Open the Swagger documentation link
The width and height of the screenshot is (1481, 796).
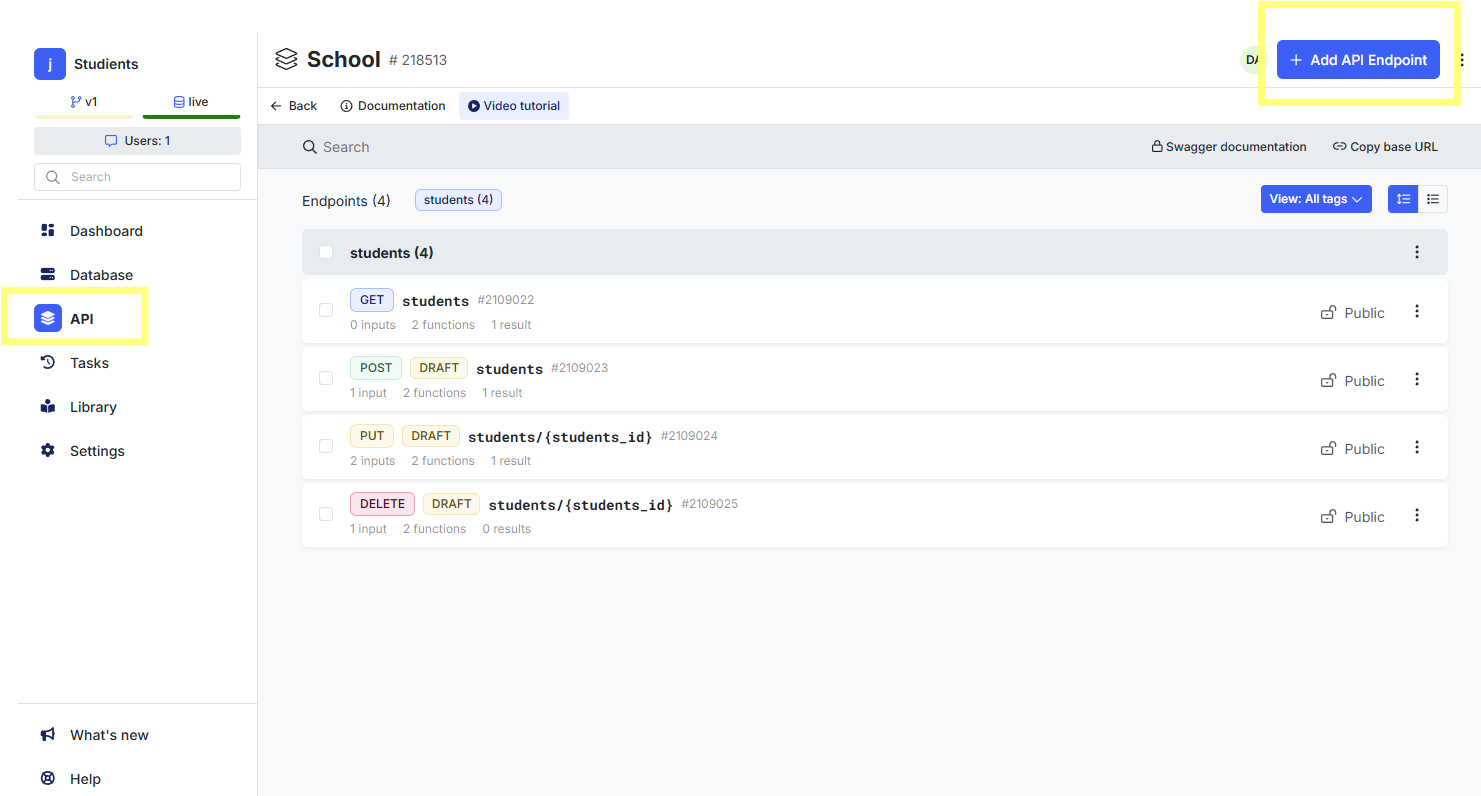coord(1229,147)
